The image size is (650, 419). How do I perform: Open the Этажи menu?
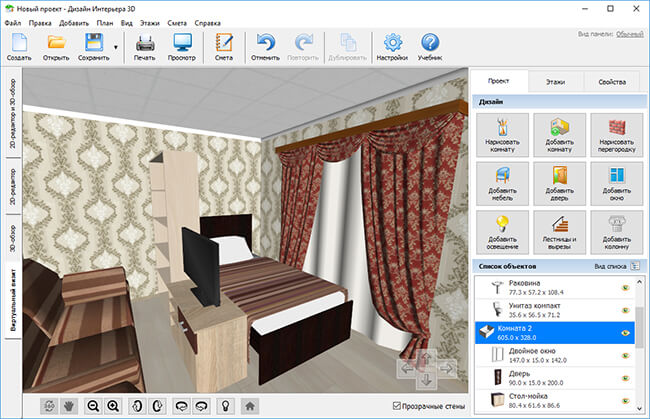150,23
